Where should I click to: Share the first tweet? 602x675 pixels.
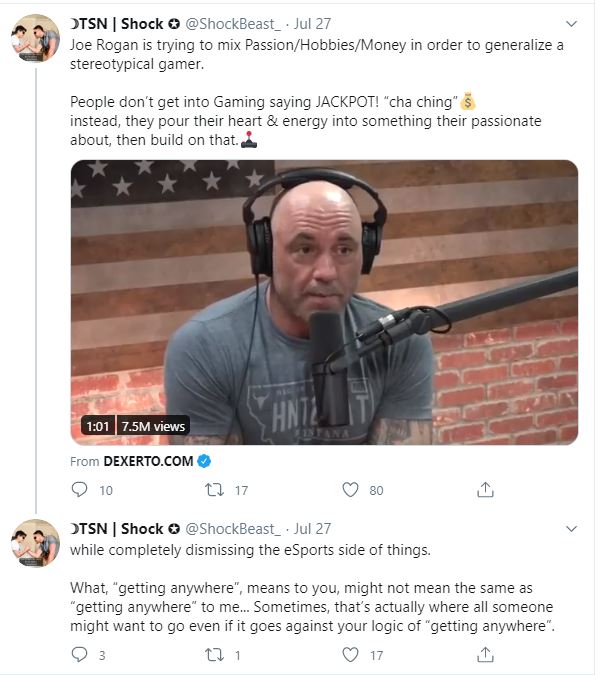[486, 490]
